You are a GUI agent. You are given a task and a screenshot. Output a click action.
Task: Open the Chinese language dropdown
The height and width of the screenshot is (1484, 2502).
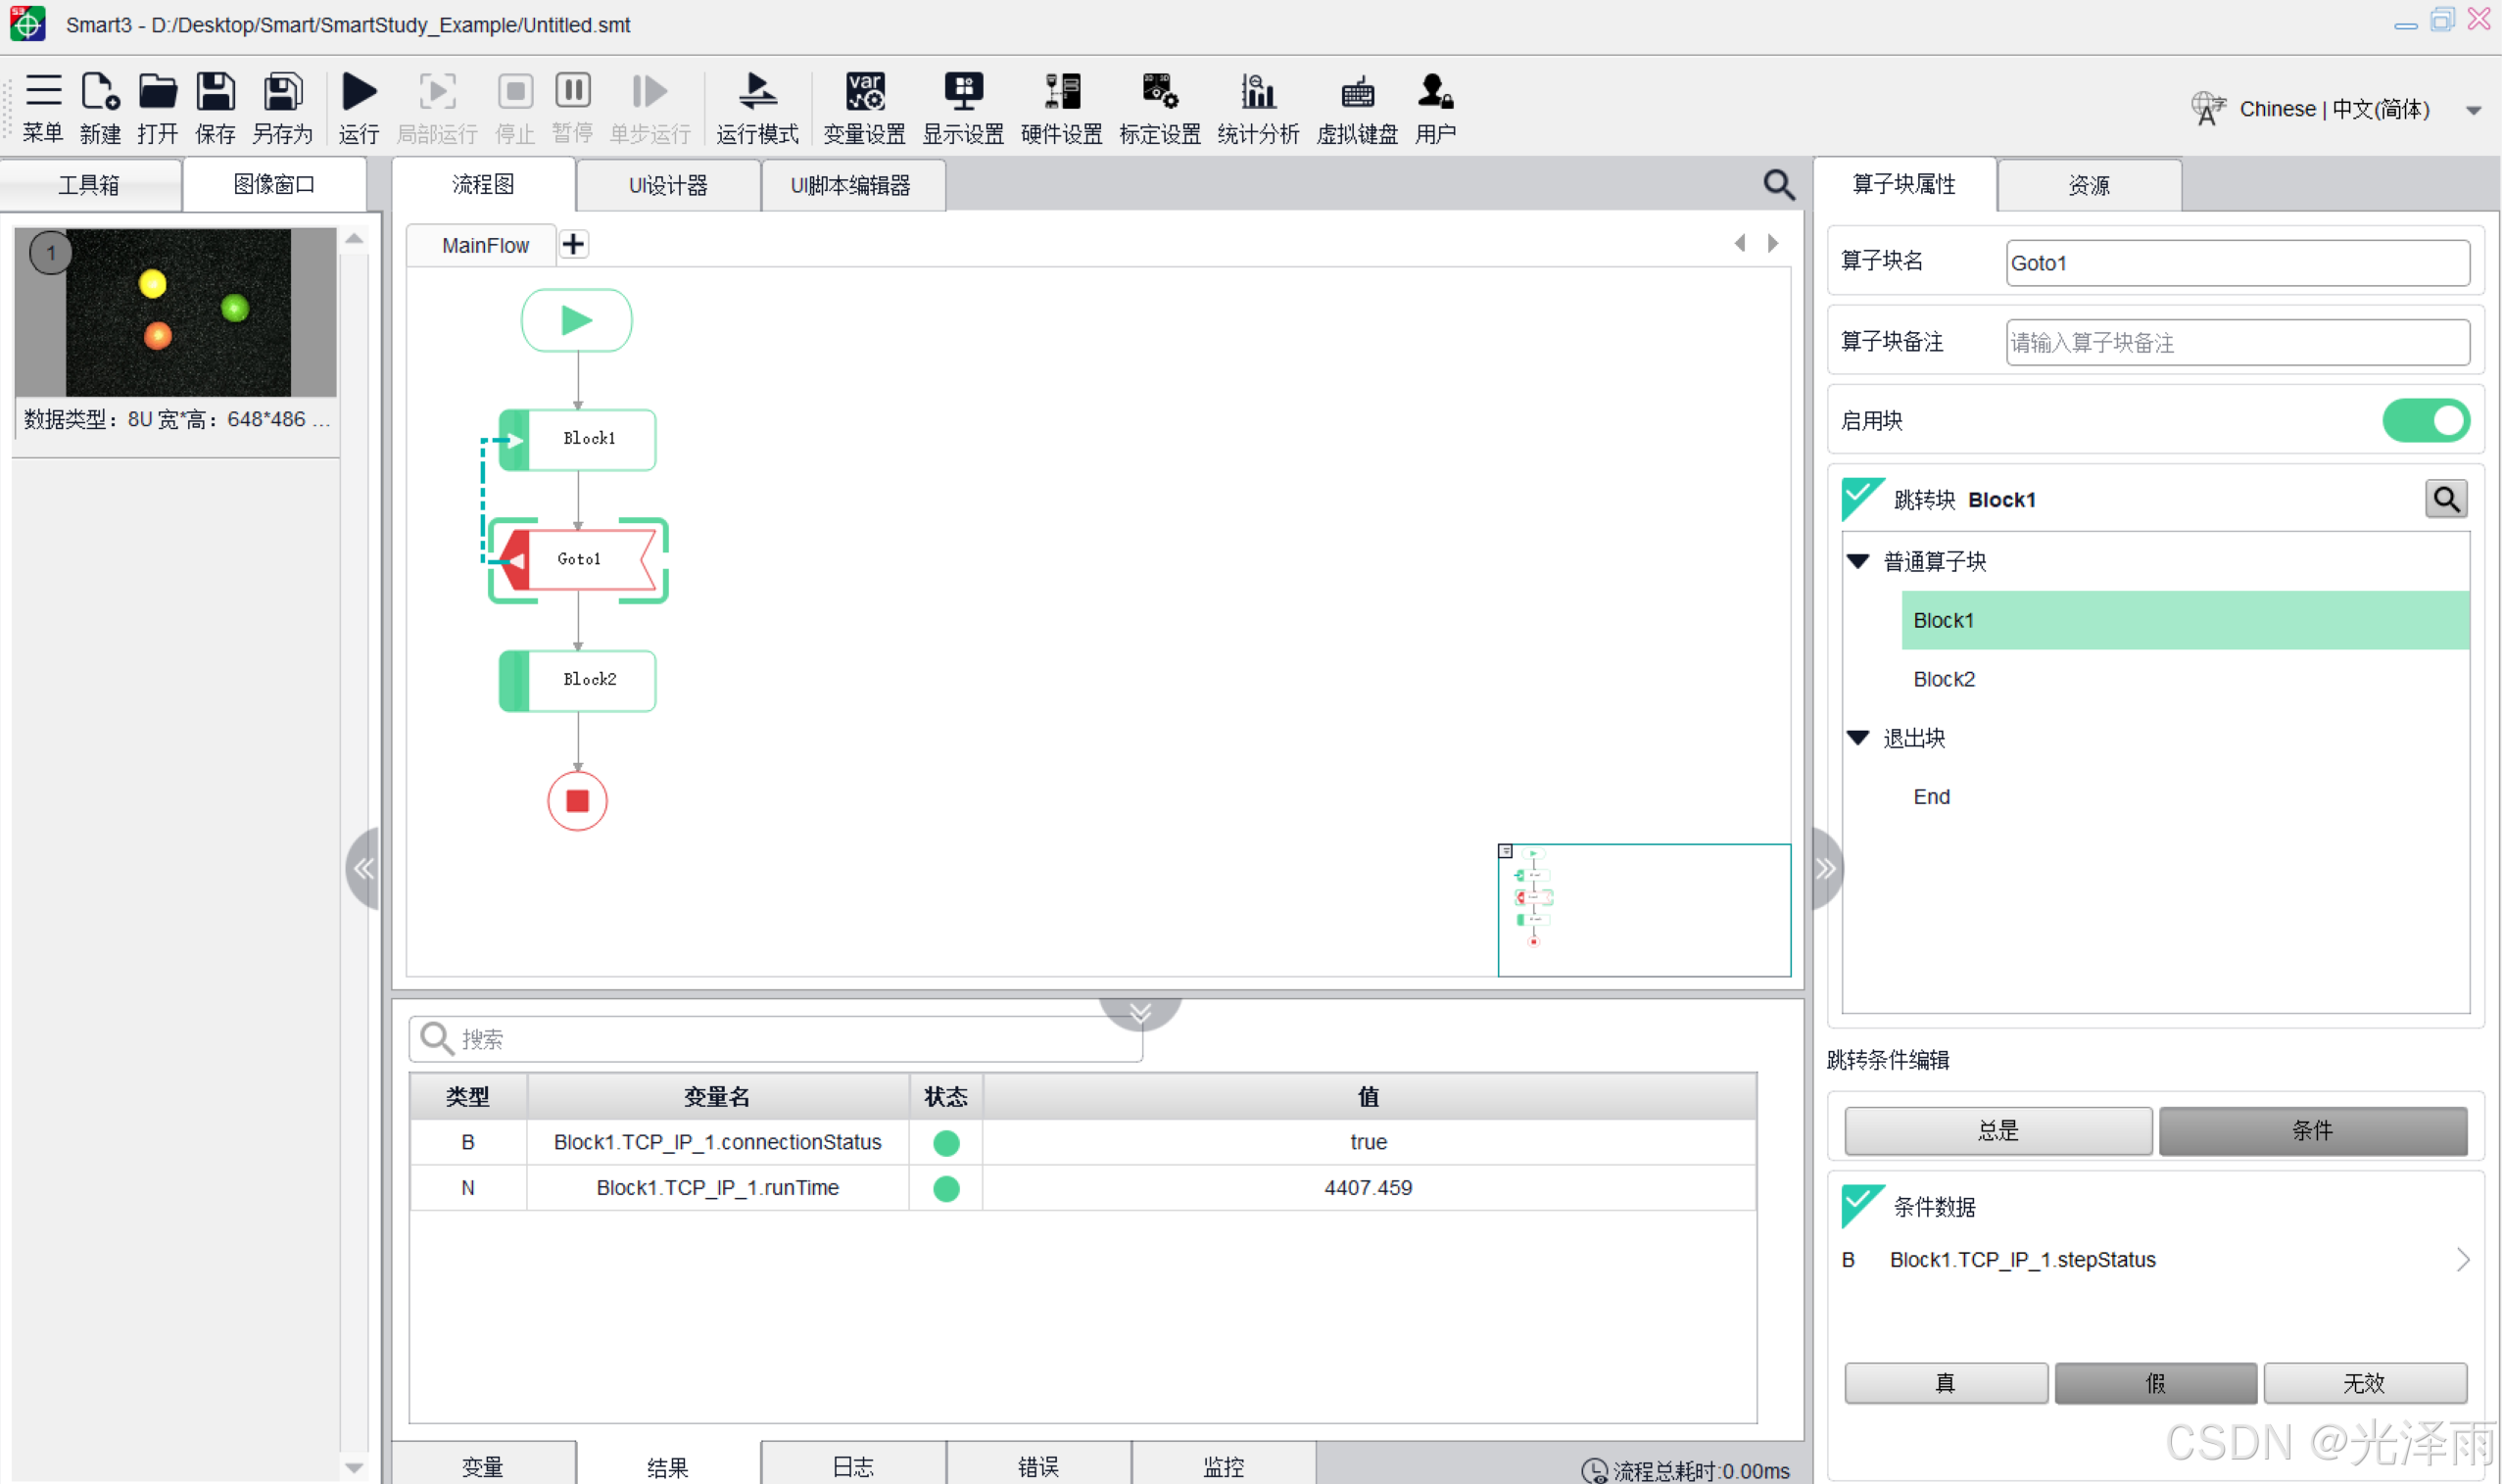(2473, 110)
